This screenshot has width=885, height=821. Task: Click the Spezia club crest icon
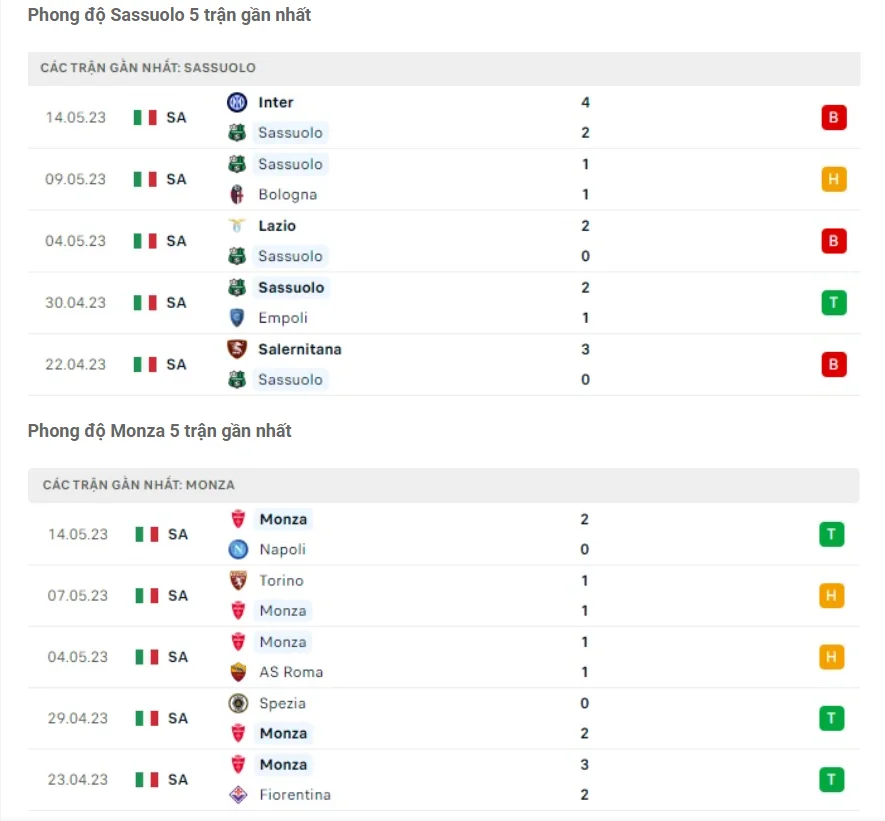[x=234, y=703]
